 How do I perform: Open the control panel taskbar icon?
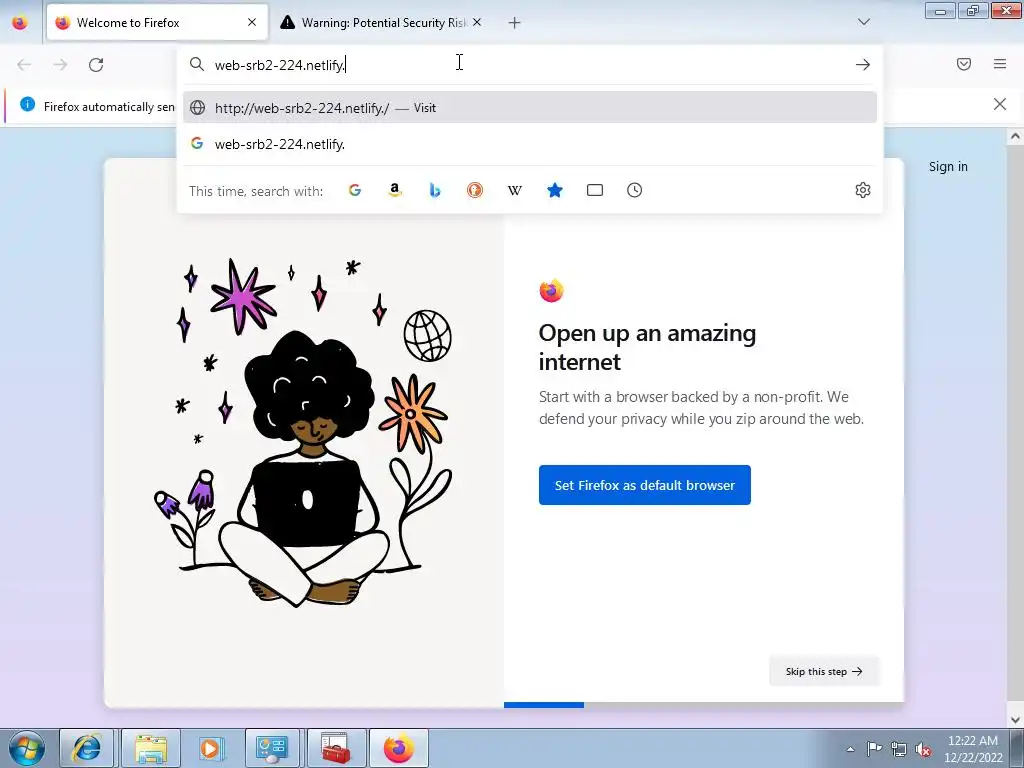(272, 748)
